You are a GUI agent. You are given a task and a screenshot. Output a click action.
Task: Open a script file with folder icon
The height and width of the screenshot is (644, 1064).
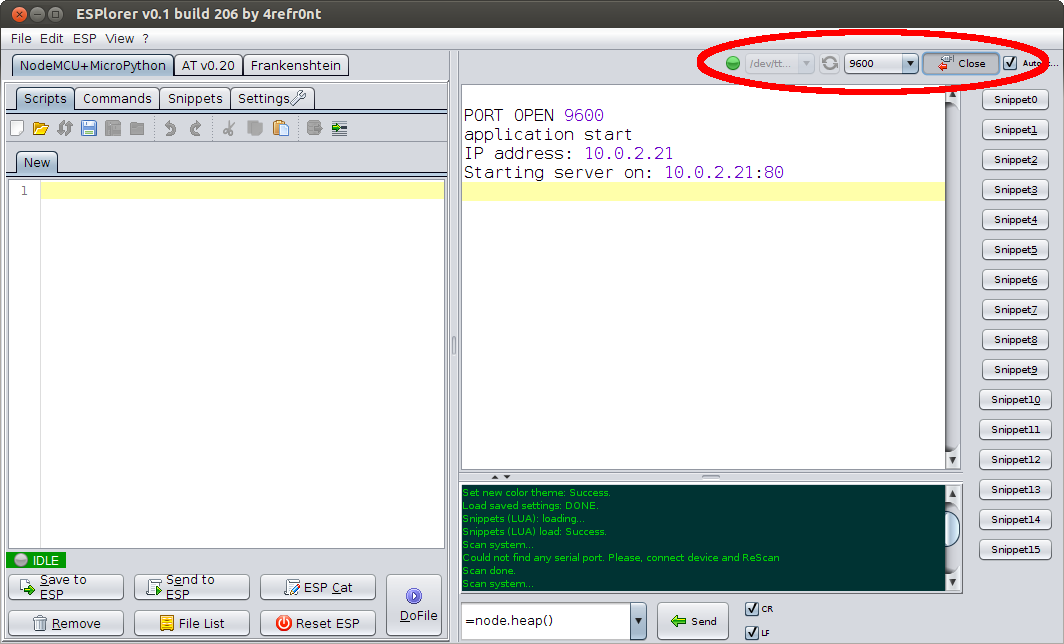point(41,128)
